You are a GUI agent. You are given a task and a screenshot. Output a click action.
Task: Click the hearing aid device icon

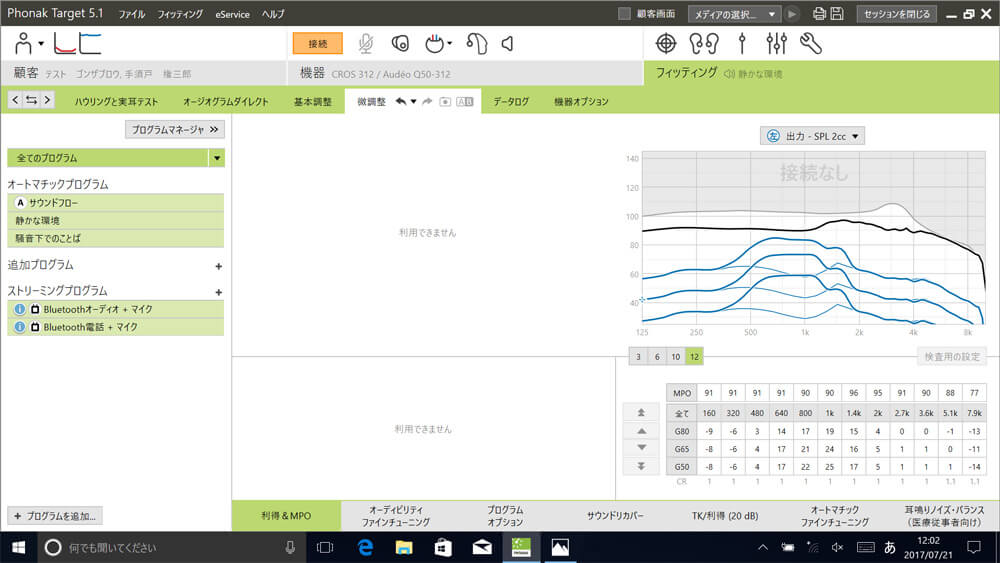click(400, 43)
